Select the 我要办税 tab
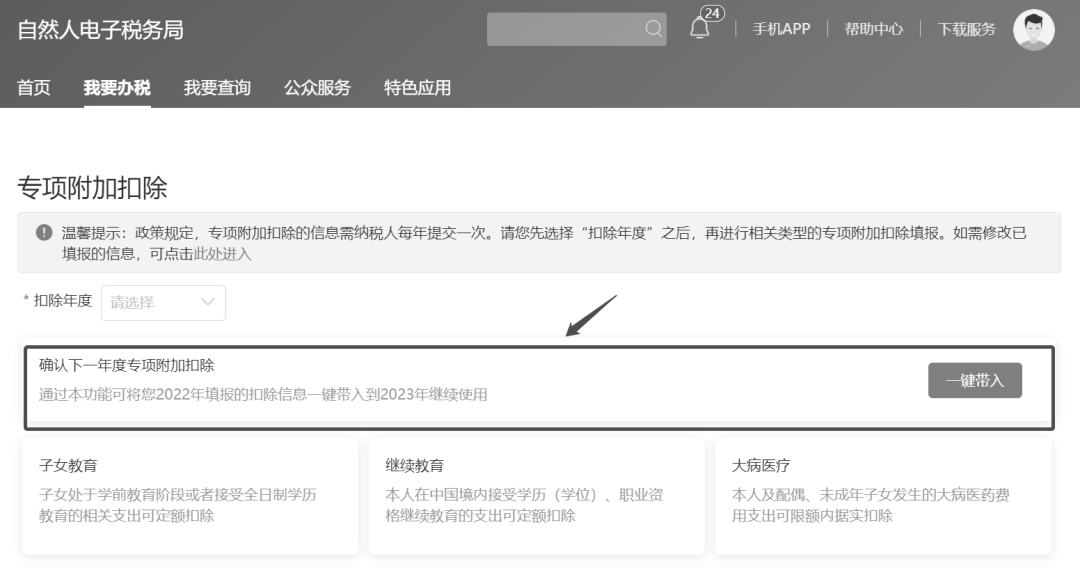1080x568 pixels. pyautogui.click(x=117, y=88)
